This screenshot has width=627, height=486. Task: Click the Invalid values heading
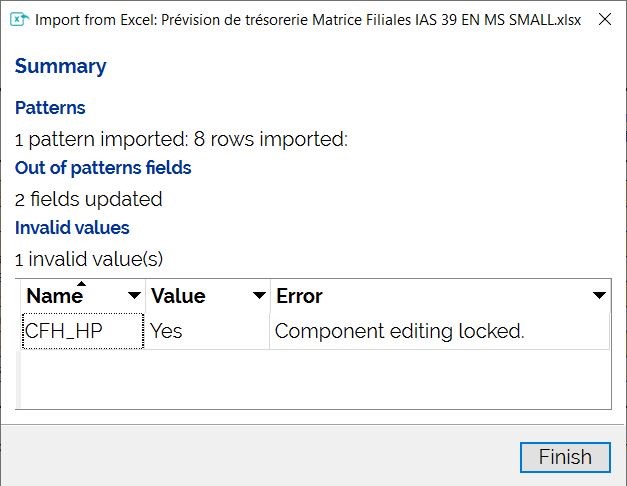tap(72, 228)
